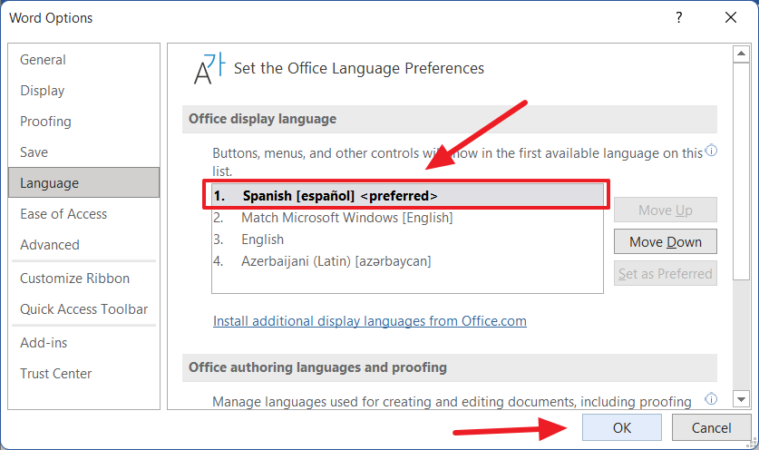
Task: Click the display language info icon
Action: pos(711,150)
